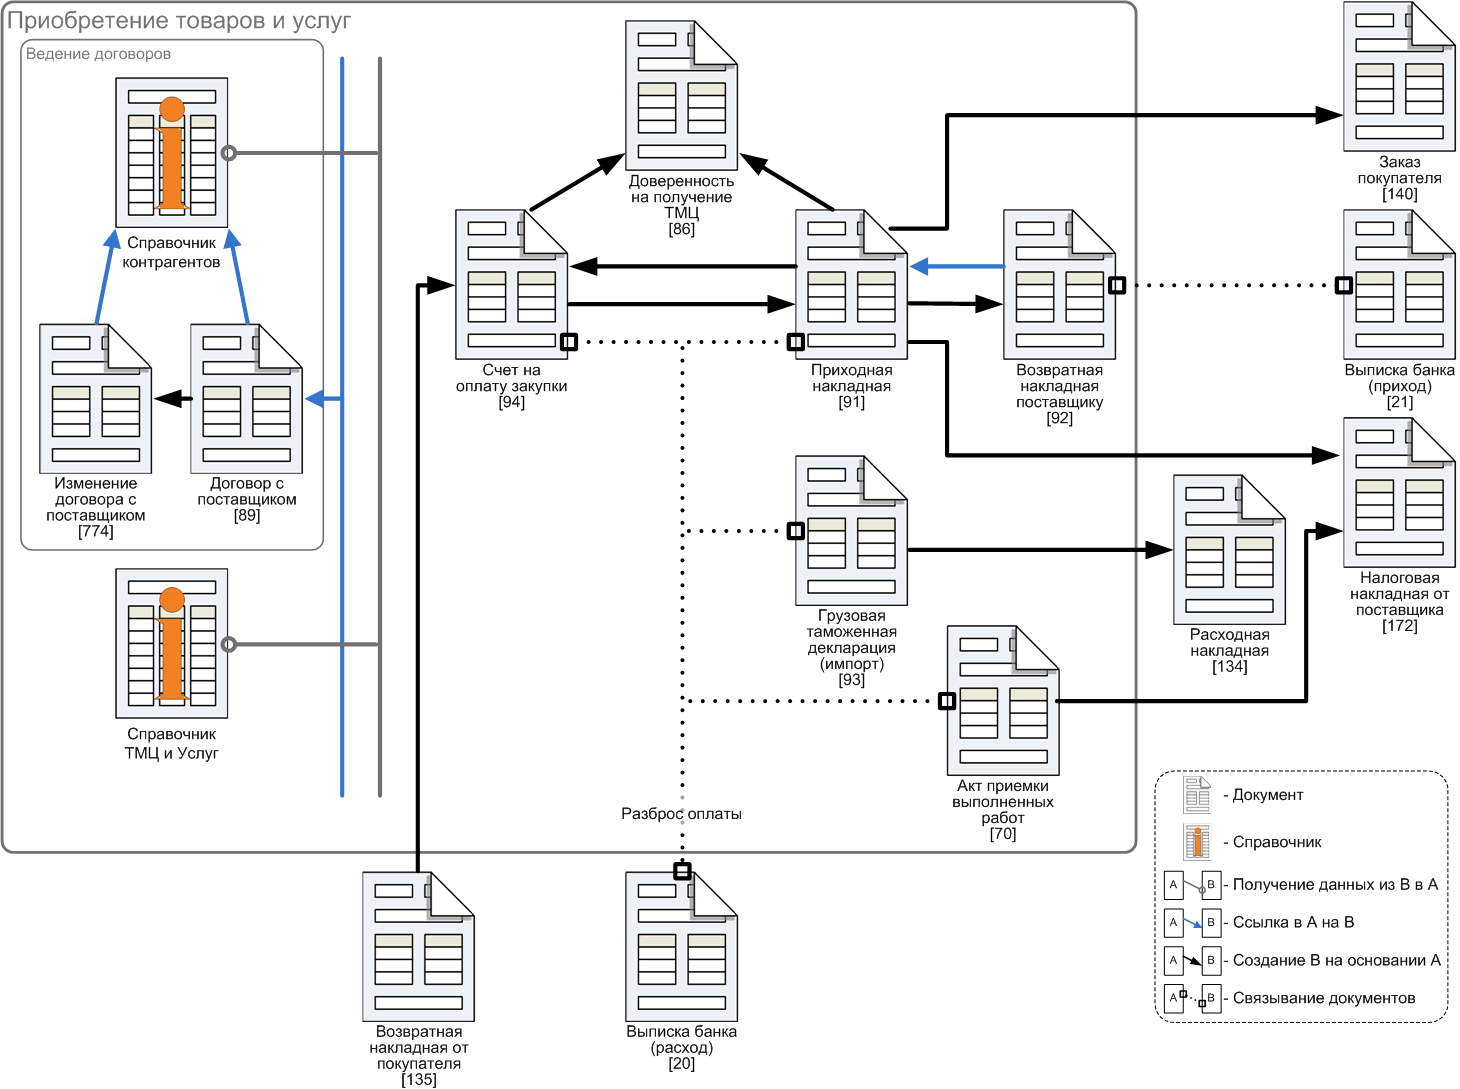Click the legend icon for Связывание документов
The height and width of the screenshot is (1089, 1460).
1193,998
